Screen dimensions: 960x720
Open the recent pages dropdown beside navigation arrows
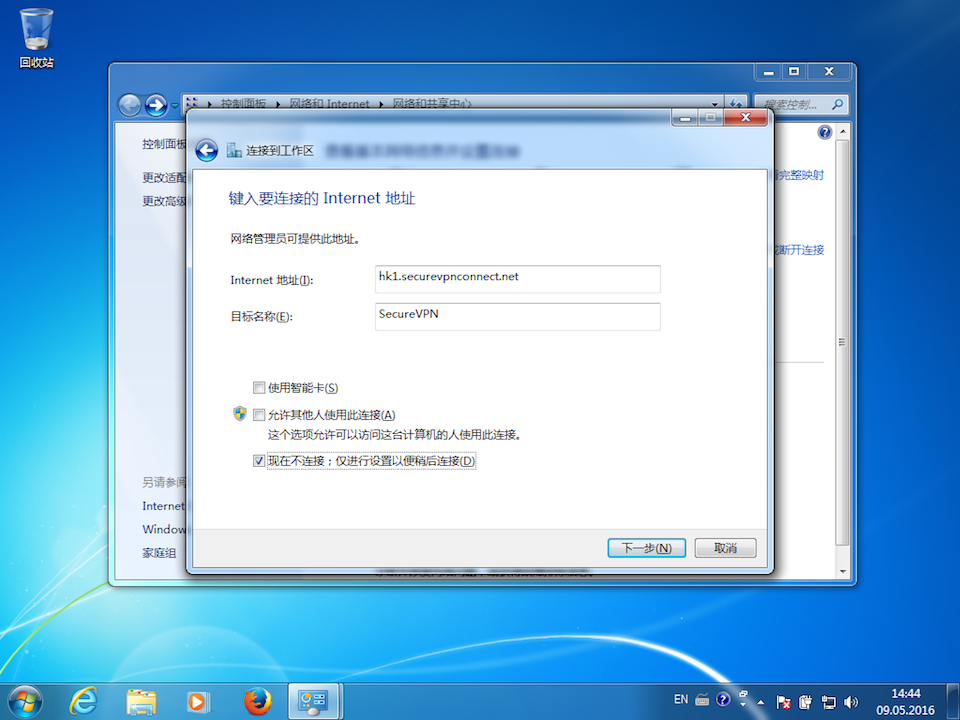174,105
